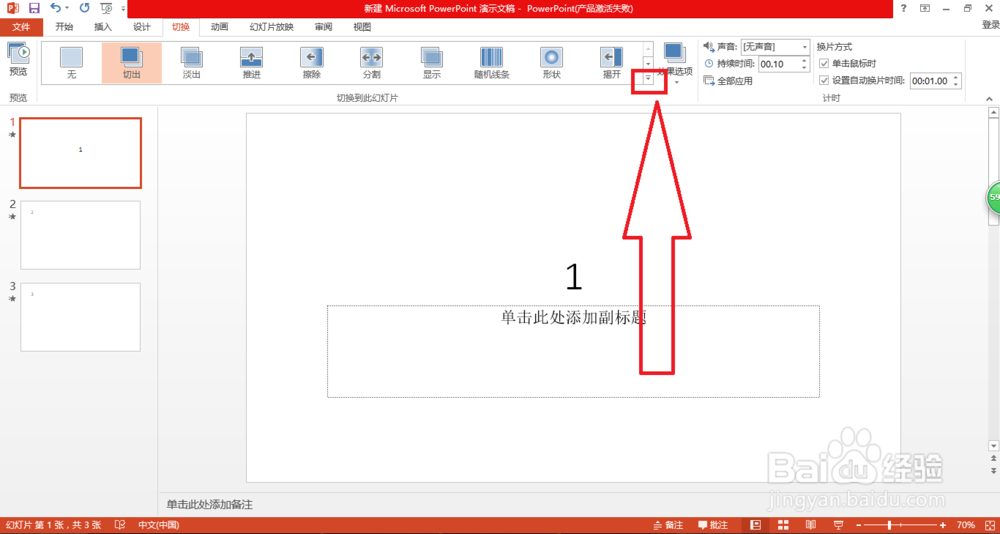
Task: Move the transition gallery down one row
Action: 648,64
